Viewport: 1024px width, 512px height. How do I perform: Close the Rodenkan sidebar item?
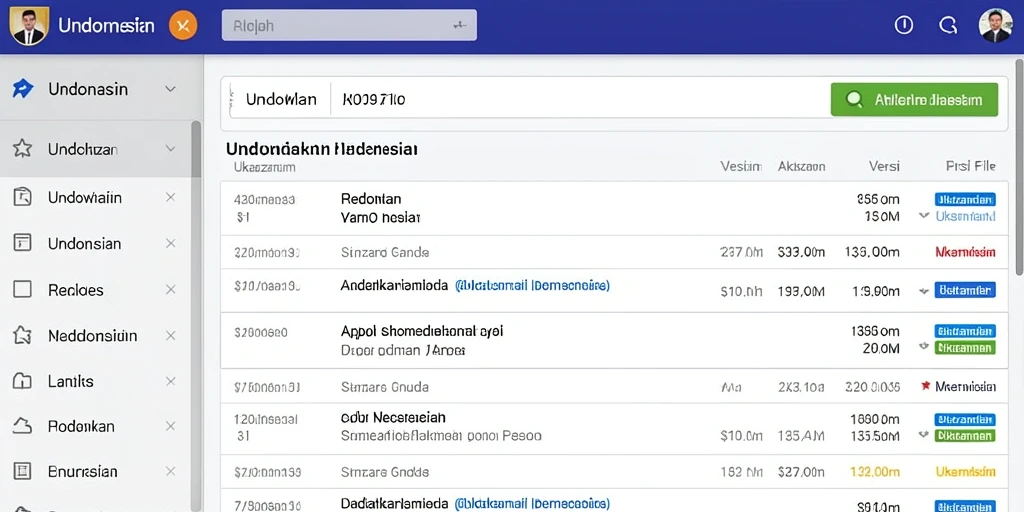point(170,426)
